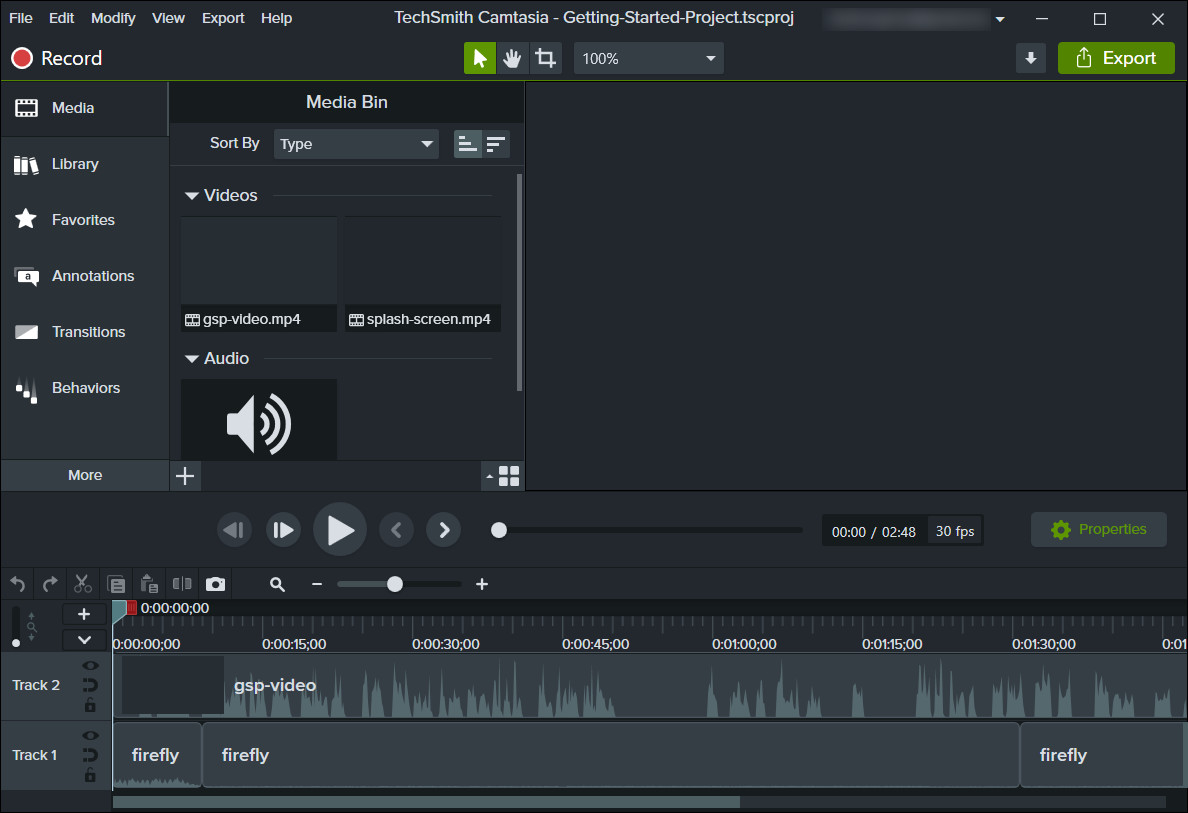Click the Split clip icon

pos(182,583)
